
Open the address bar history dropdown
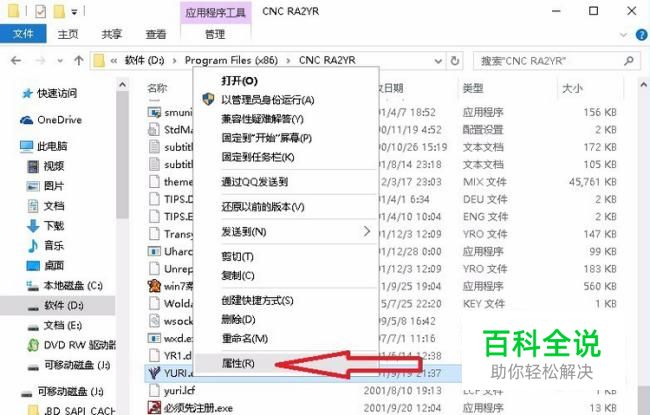[x=438, y=61]
